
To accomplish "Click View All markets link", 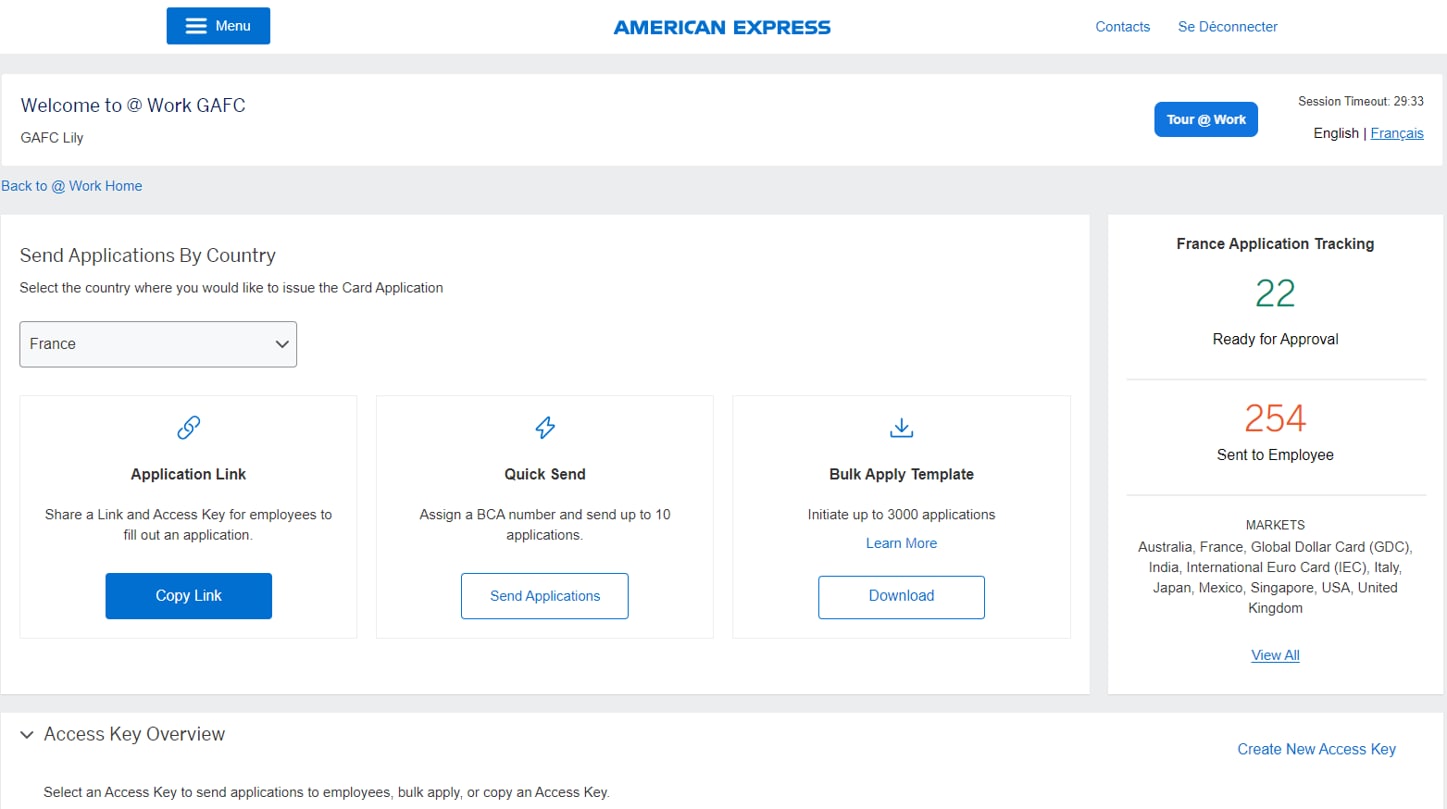I will (1275, 655).
